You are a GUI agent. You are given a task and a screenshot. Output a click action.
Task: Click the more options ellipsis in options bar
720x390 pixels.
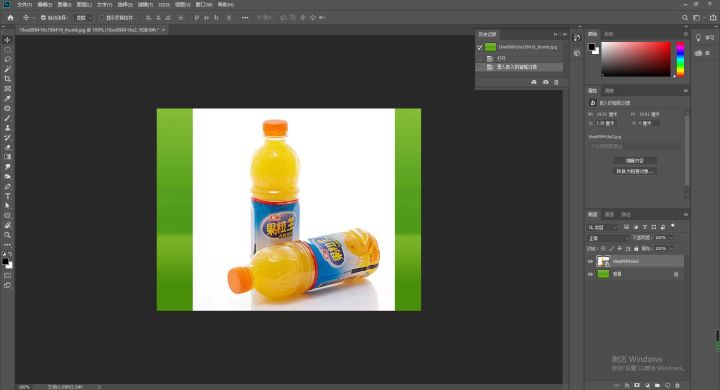click(245, 17)
